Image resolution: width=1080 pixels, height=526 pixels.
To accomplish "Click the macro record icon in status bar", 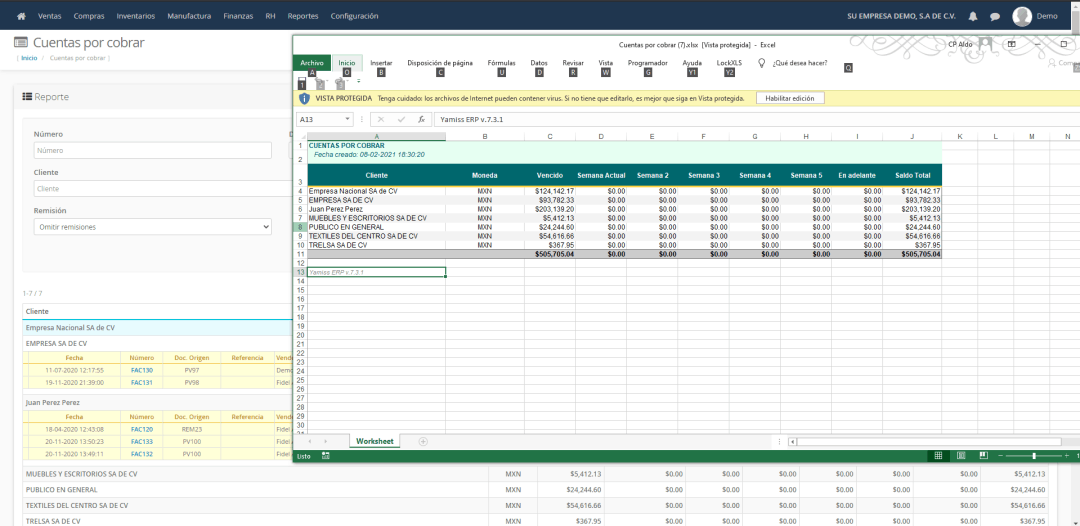I will (x=326, y=456).
